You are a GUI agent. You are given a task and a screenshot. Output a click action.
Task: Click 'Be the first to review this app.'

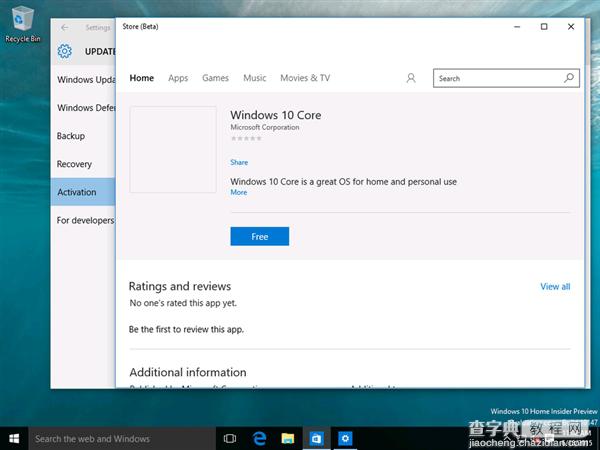coord(186,329)
